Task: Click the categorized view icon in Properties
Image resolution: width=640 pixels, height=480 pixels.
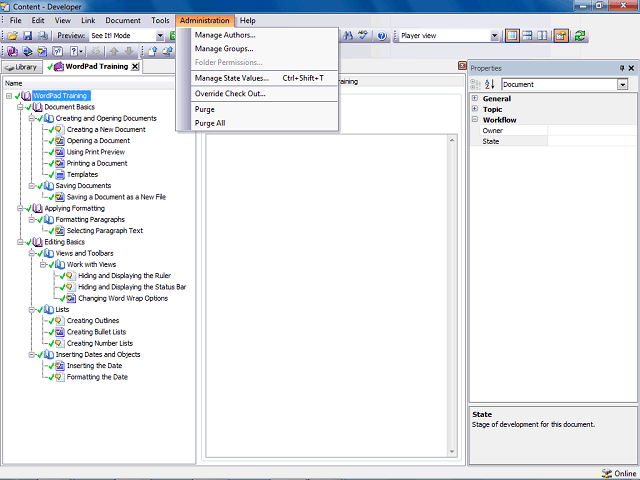Action: click(475, 84)
